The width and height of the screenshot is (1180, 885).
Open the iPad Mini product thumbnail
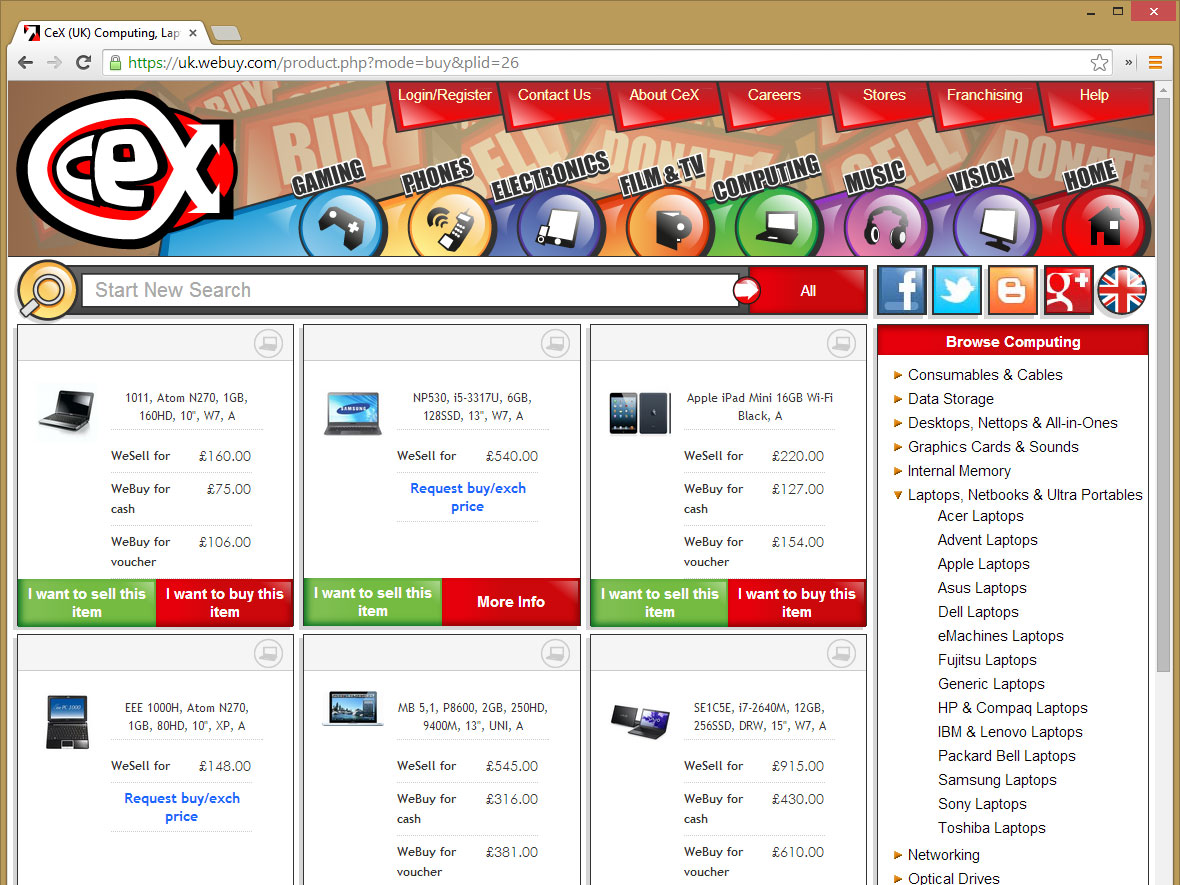640,413
